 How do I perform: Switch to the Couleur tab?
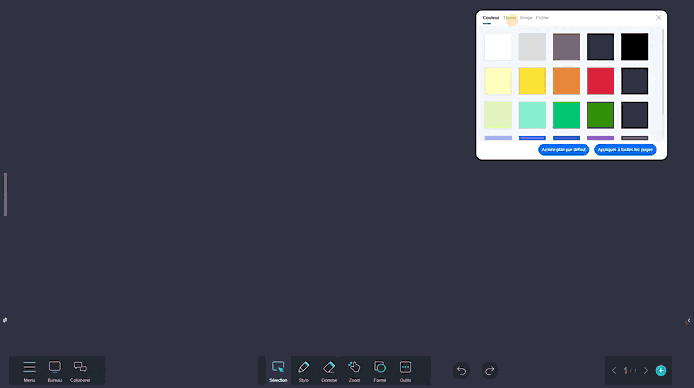click(x=491, y=18)
